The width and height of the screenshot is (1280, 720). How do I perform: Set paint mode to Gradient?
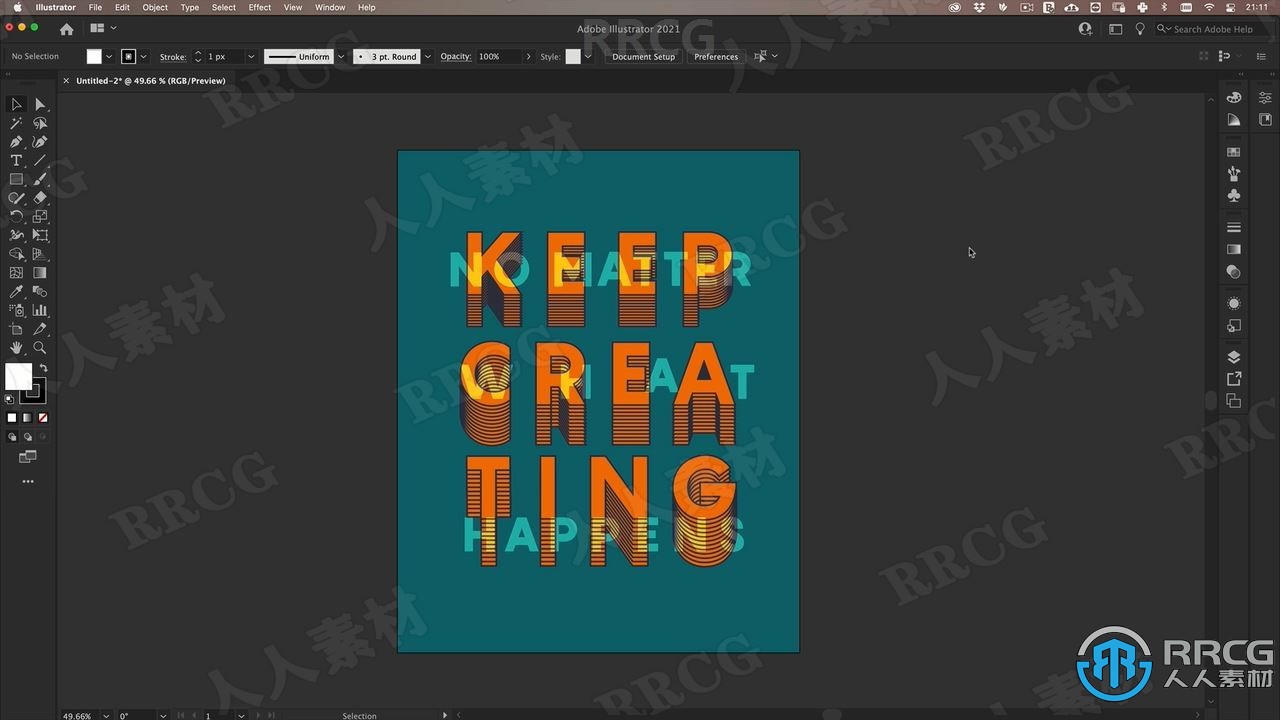click(x=27, y=418)
